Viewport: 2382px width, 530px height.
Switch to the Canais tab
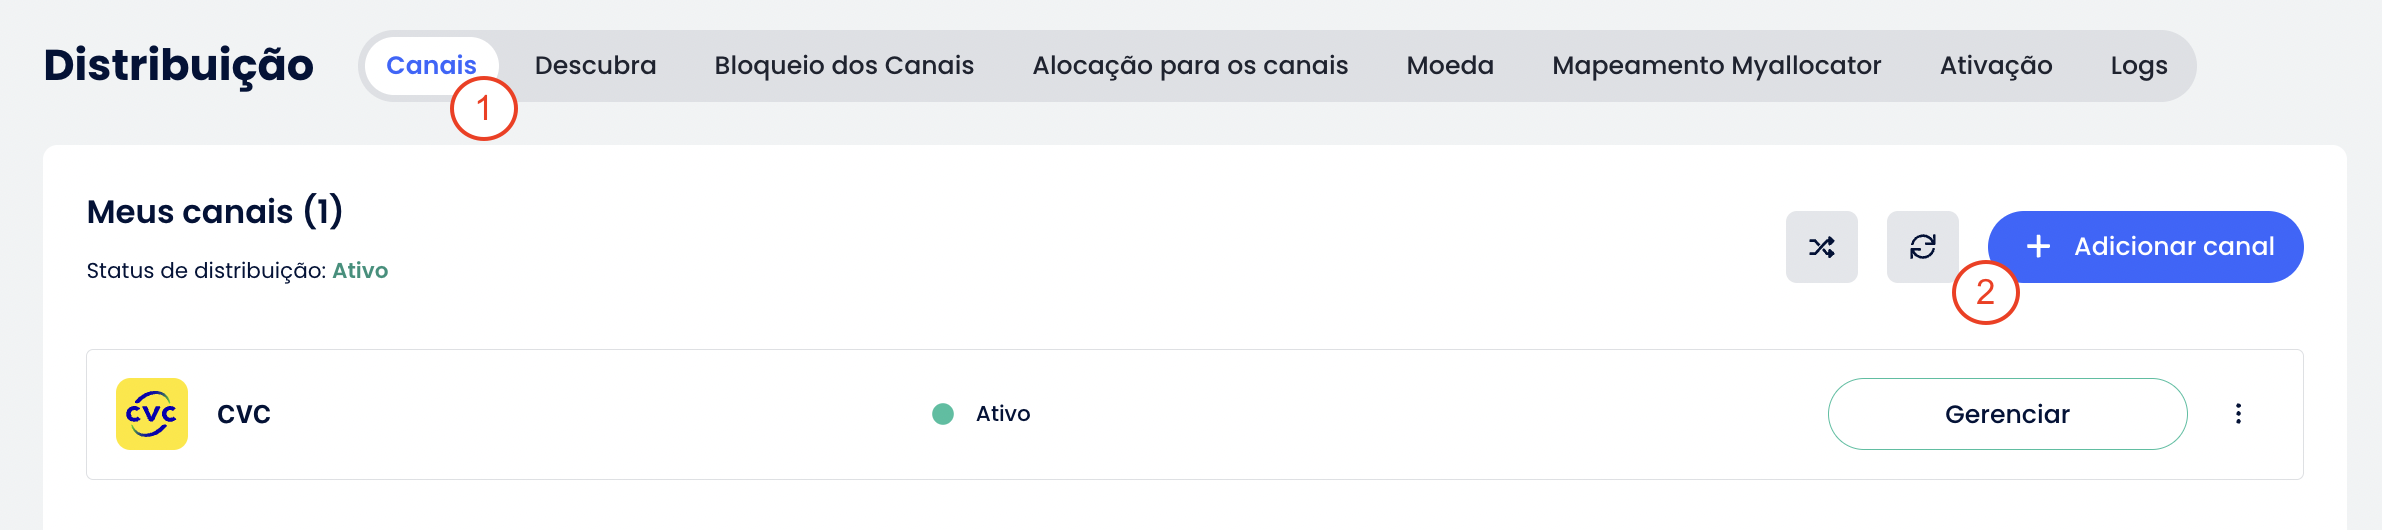[x=430, y=66]
